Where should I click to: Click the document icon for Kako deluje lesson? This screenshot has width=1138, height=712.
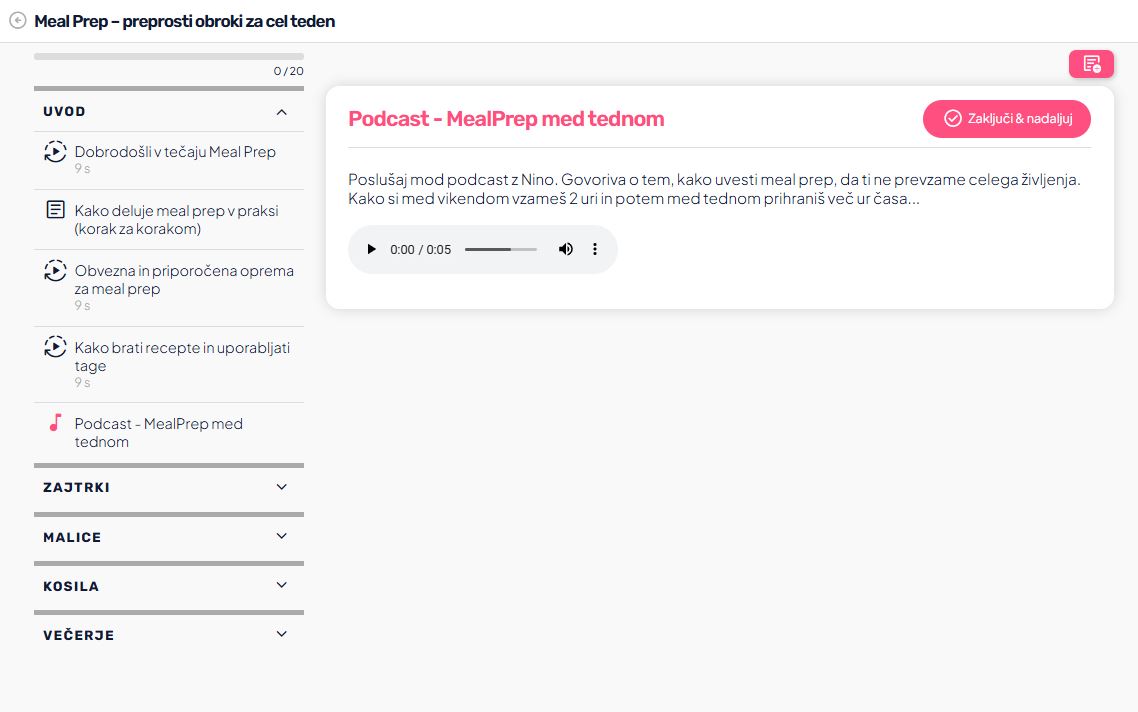coord(55,211)
